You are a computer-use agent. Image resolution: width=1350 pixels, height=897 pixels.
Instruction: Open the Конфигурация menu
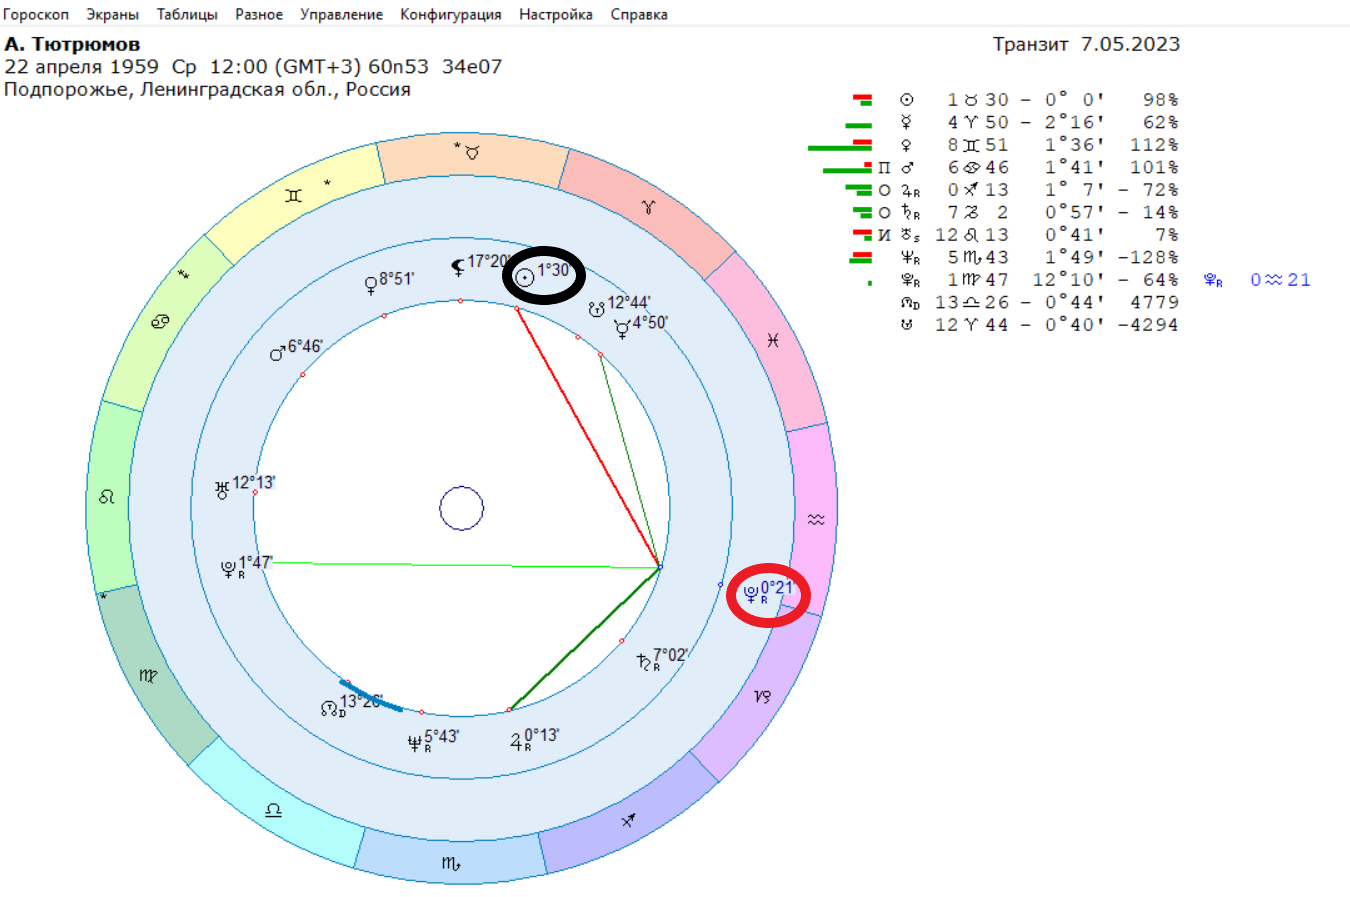click(451, 14)
